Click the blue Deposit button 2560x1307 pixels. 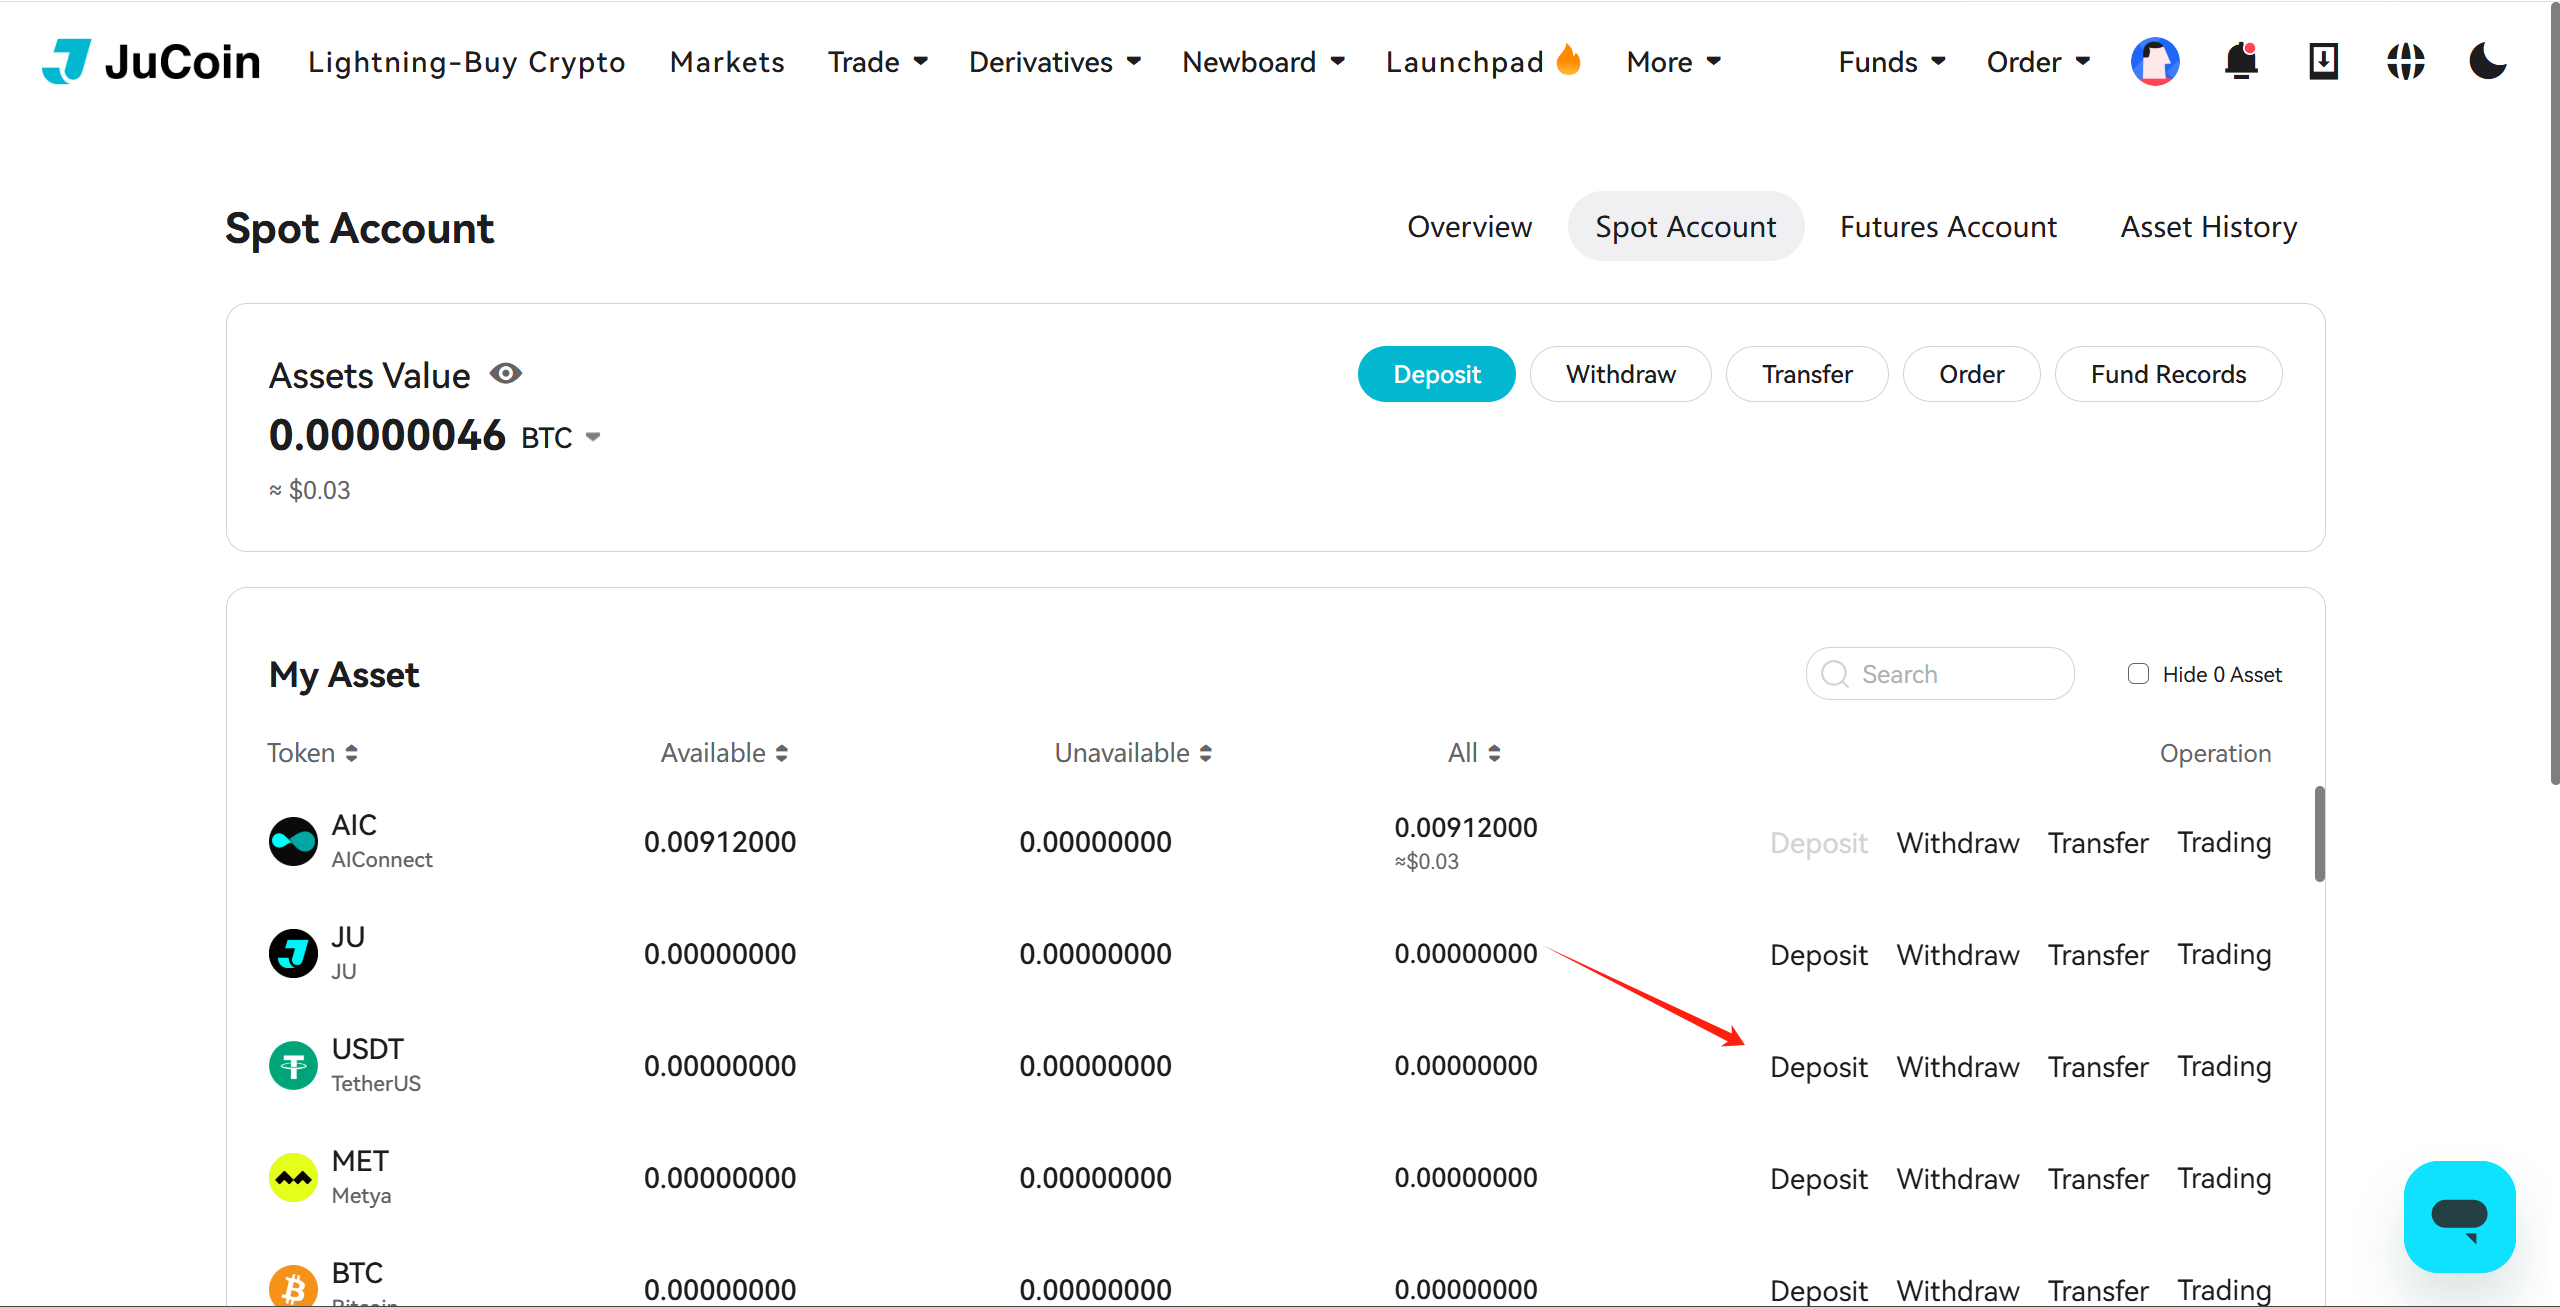1436,374
